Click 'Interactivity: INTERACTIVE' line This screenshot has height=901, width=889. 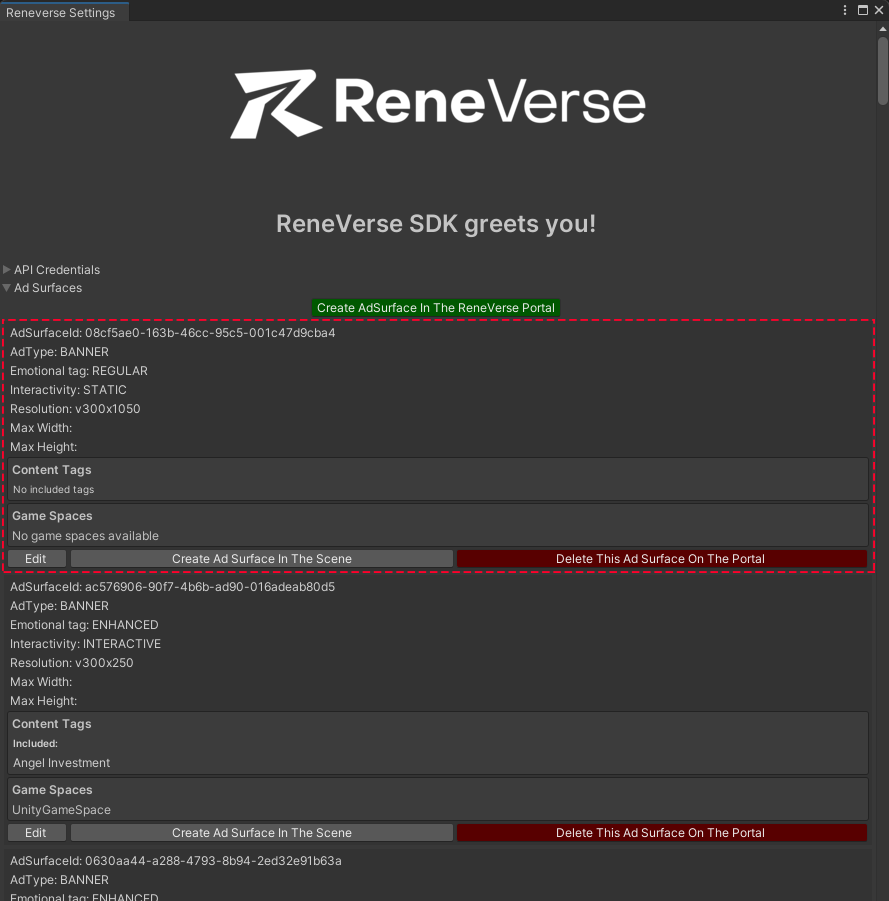tap(85, 644)
